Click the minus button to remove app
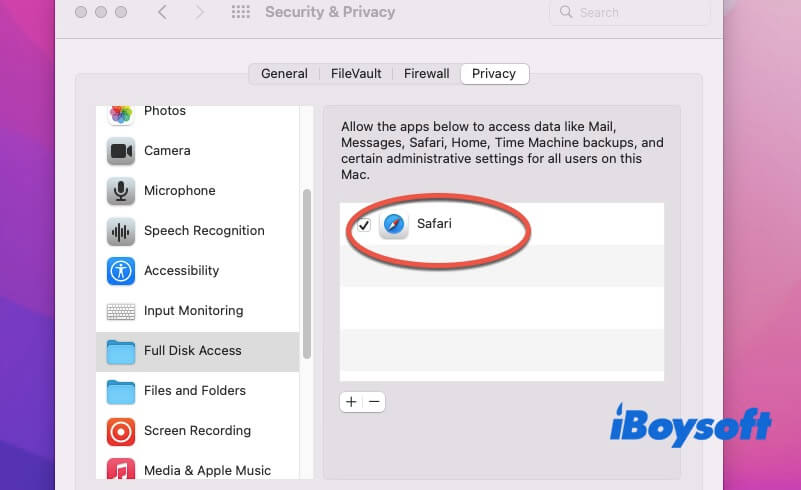Image resolution: width=801 pixels, height=490 pixels. 374,402
